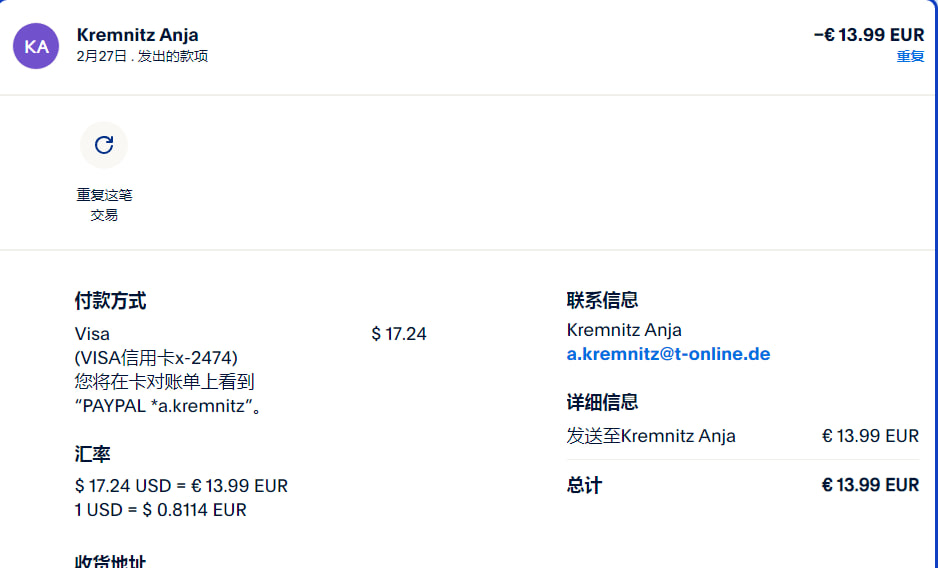Viewport: 938px width, 568px height.
Task: Click the $ 17.24 charged amount
Action: (398, 334)
